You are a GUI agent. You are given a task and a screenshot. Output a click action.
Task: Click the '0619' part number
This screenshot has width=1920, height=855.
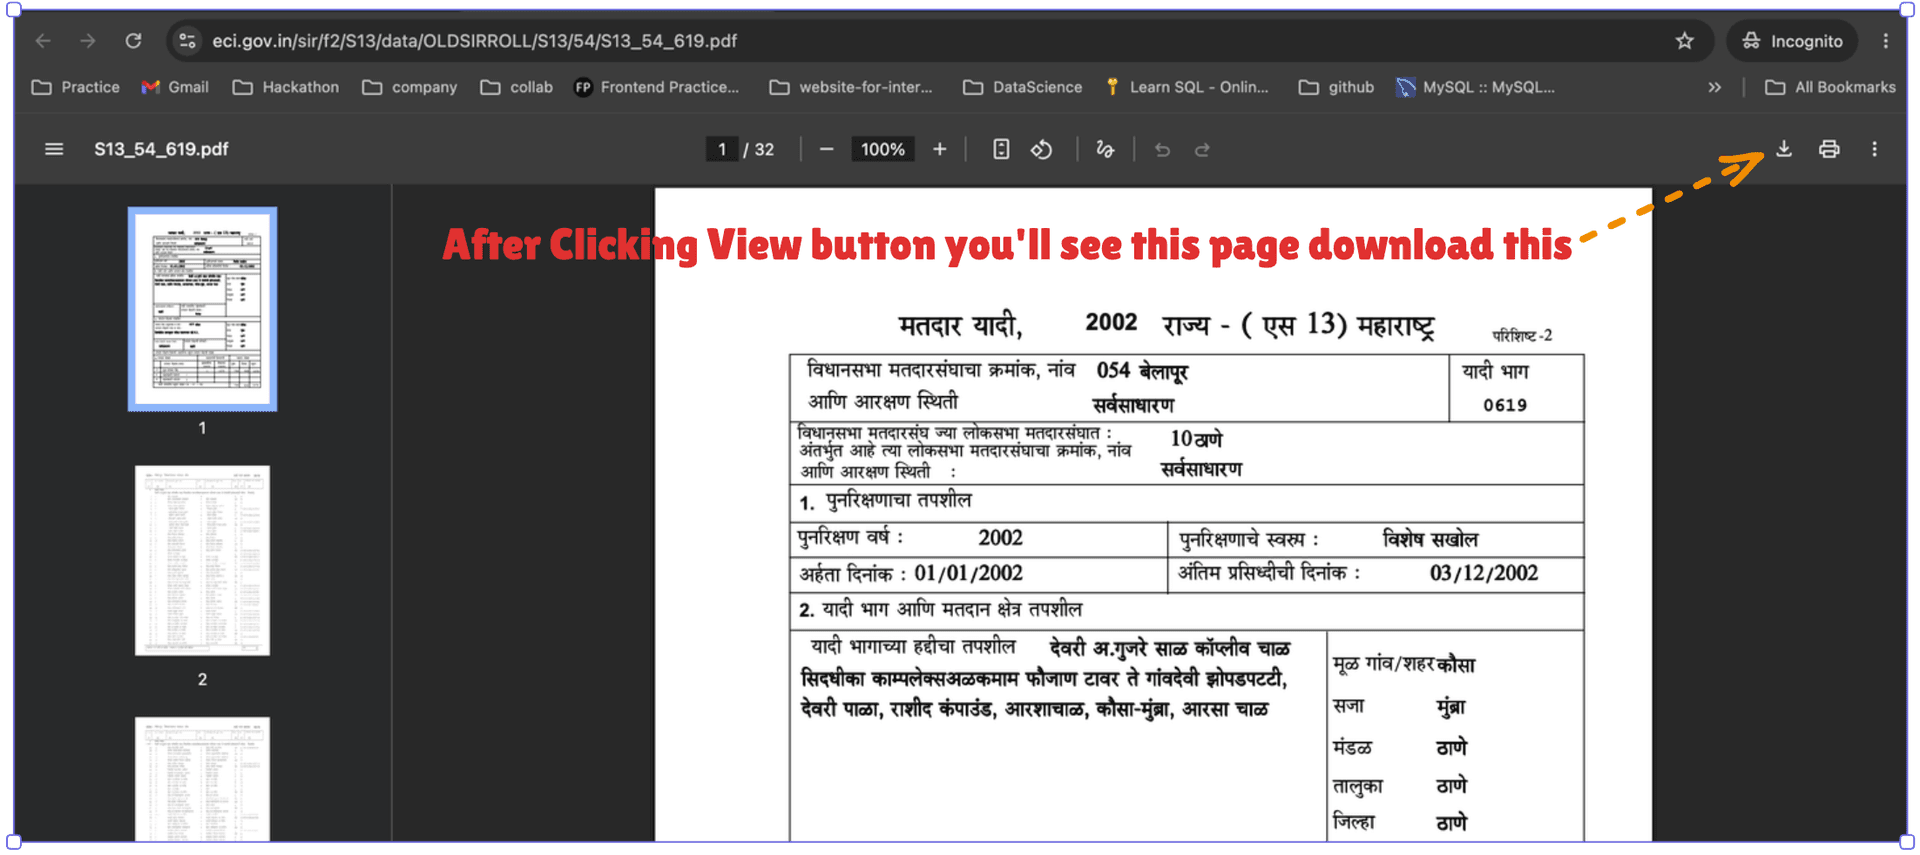[x=1505, y=405]
